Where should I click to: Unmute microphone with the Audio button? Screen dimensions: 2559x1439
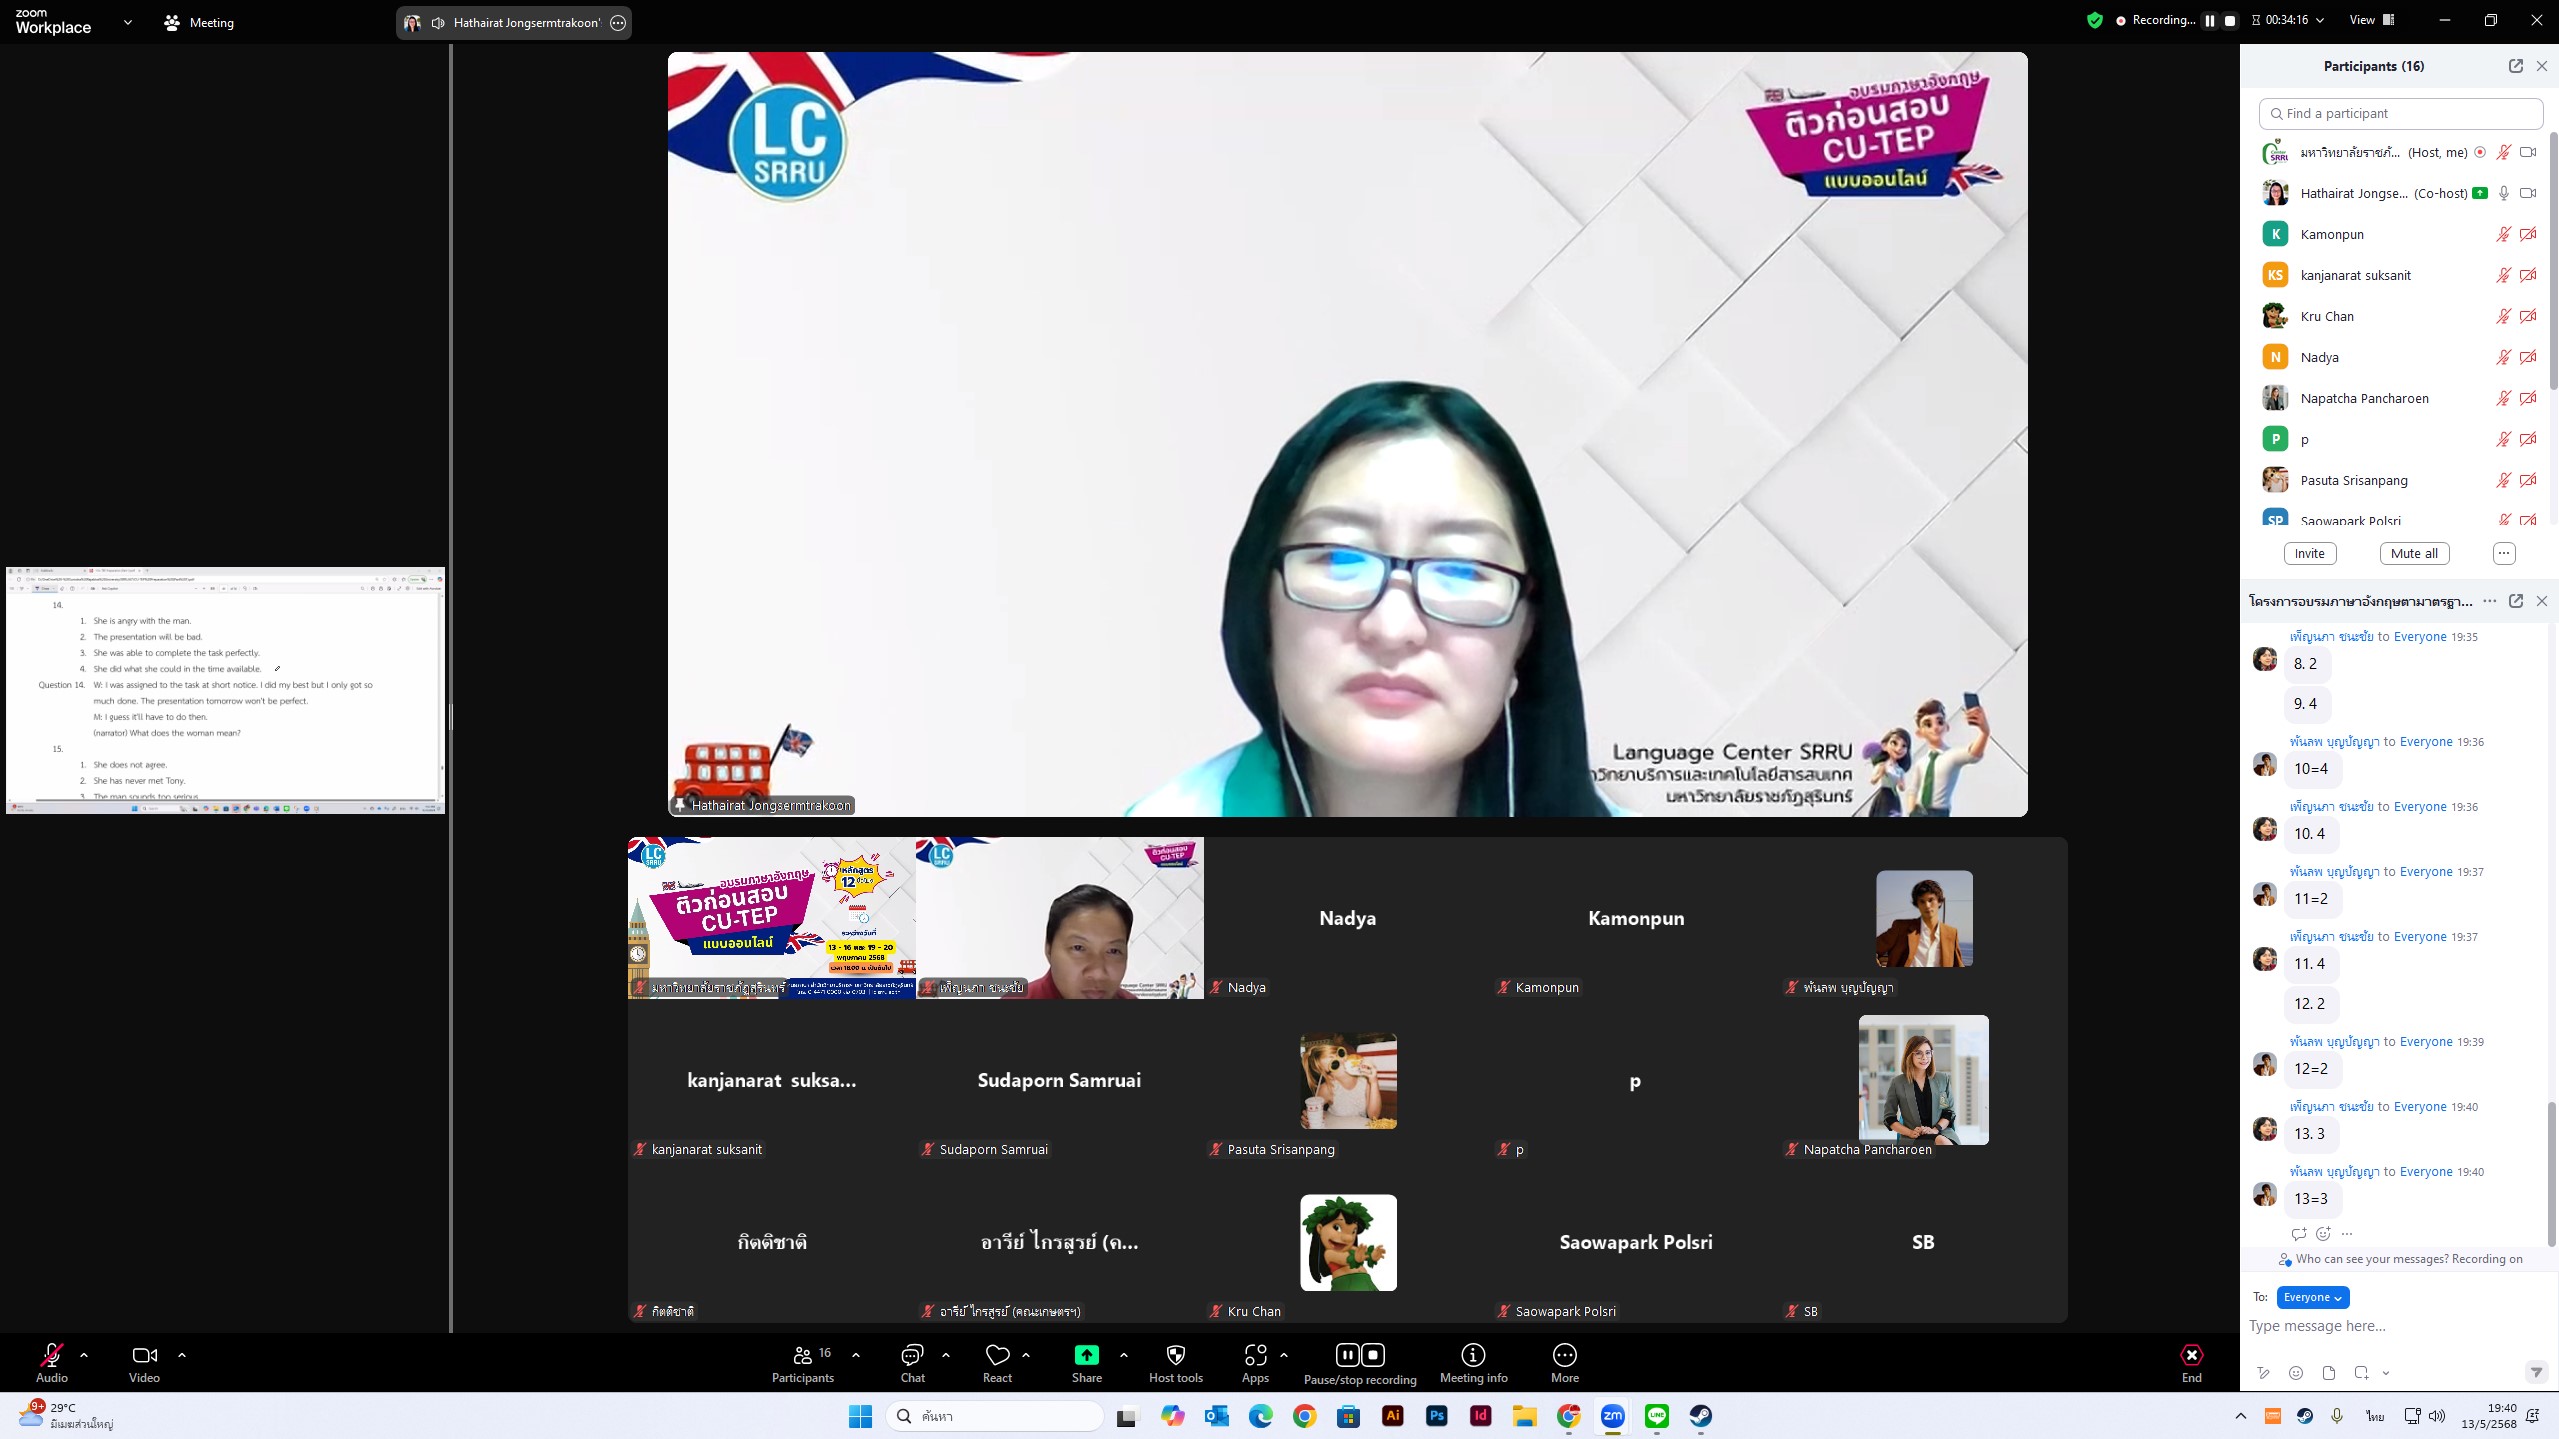coord(51,1363)
